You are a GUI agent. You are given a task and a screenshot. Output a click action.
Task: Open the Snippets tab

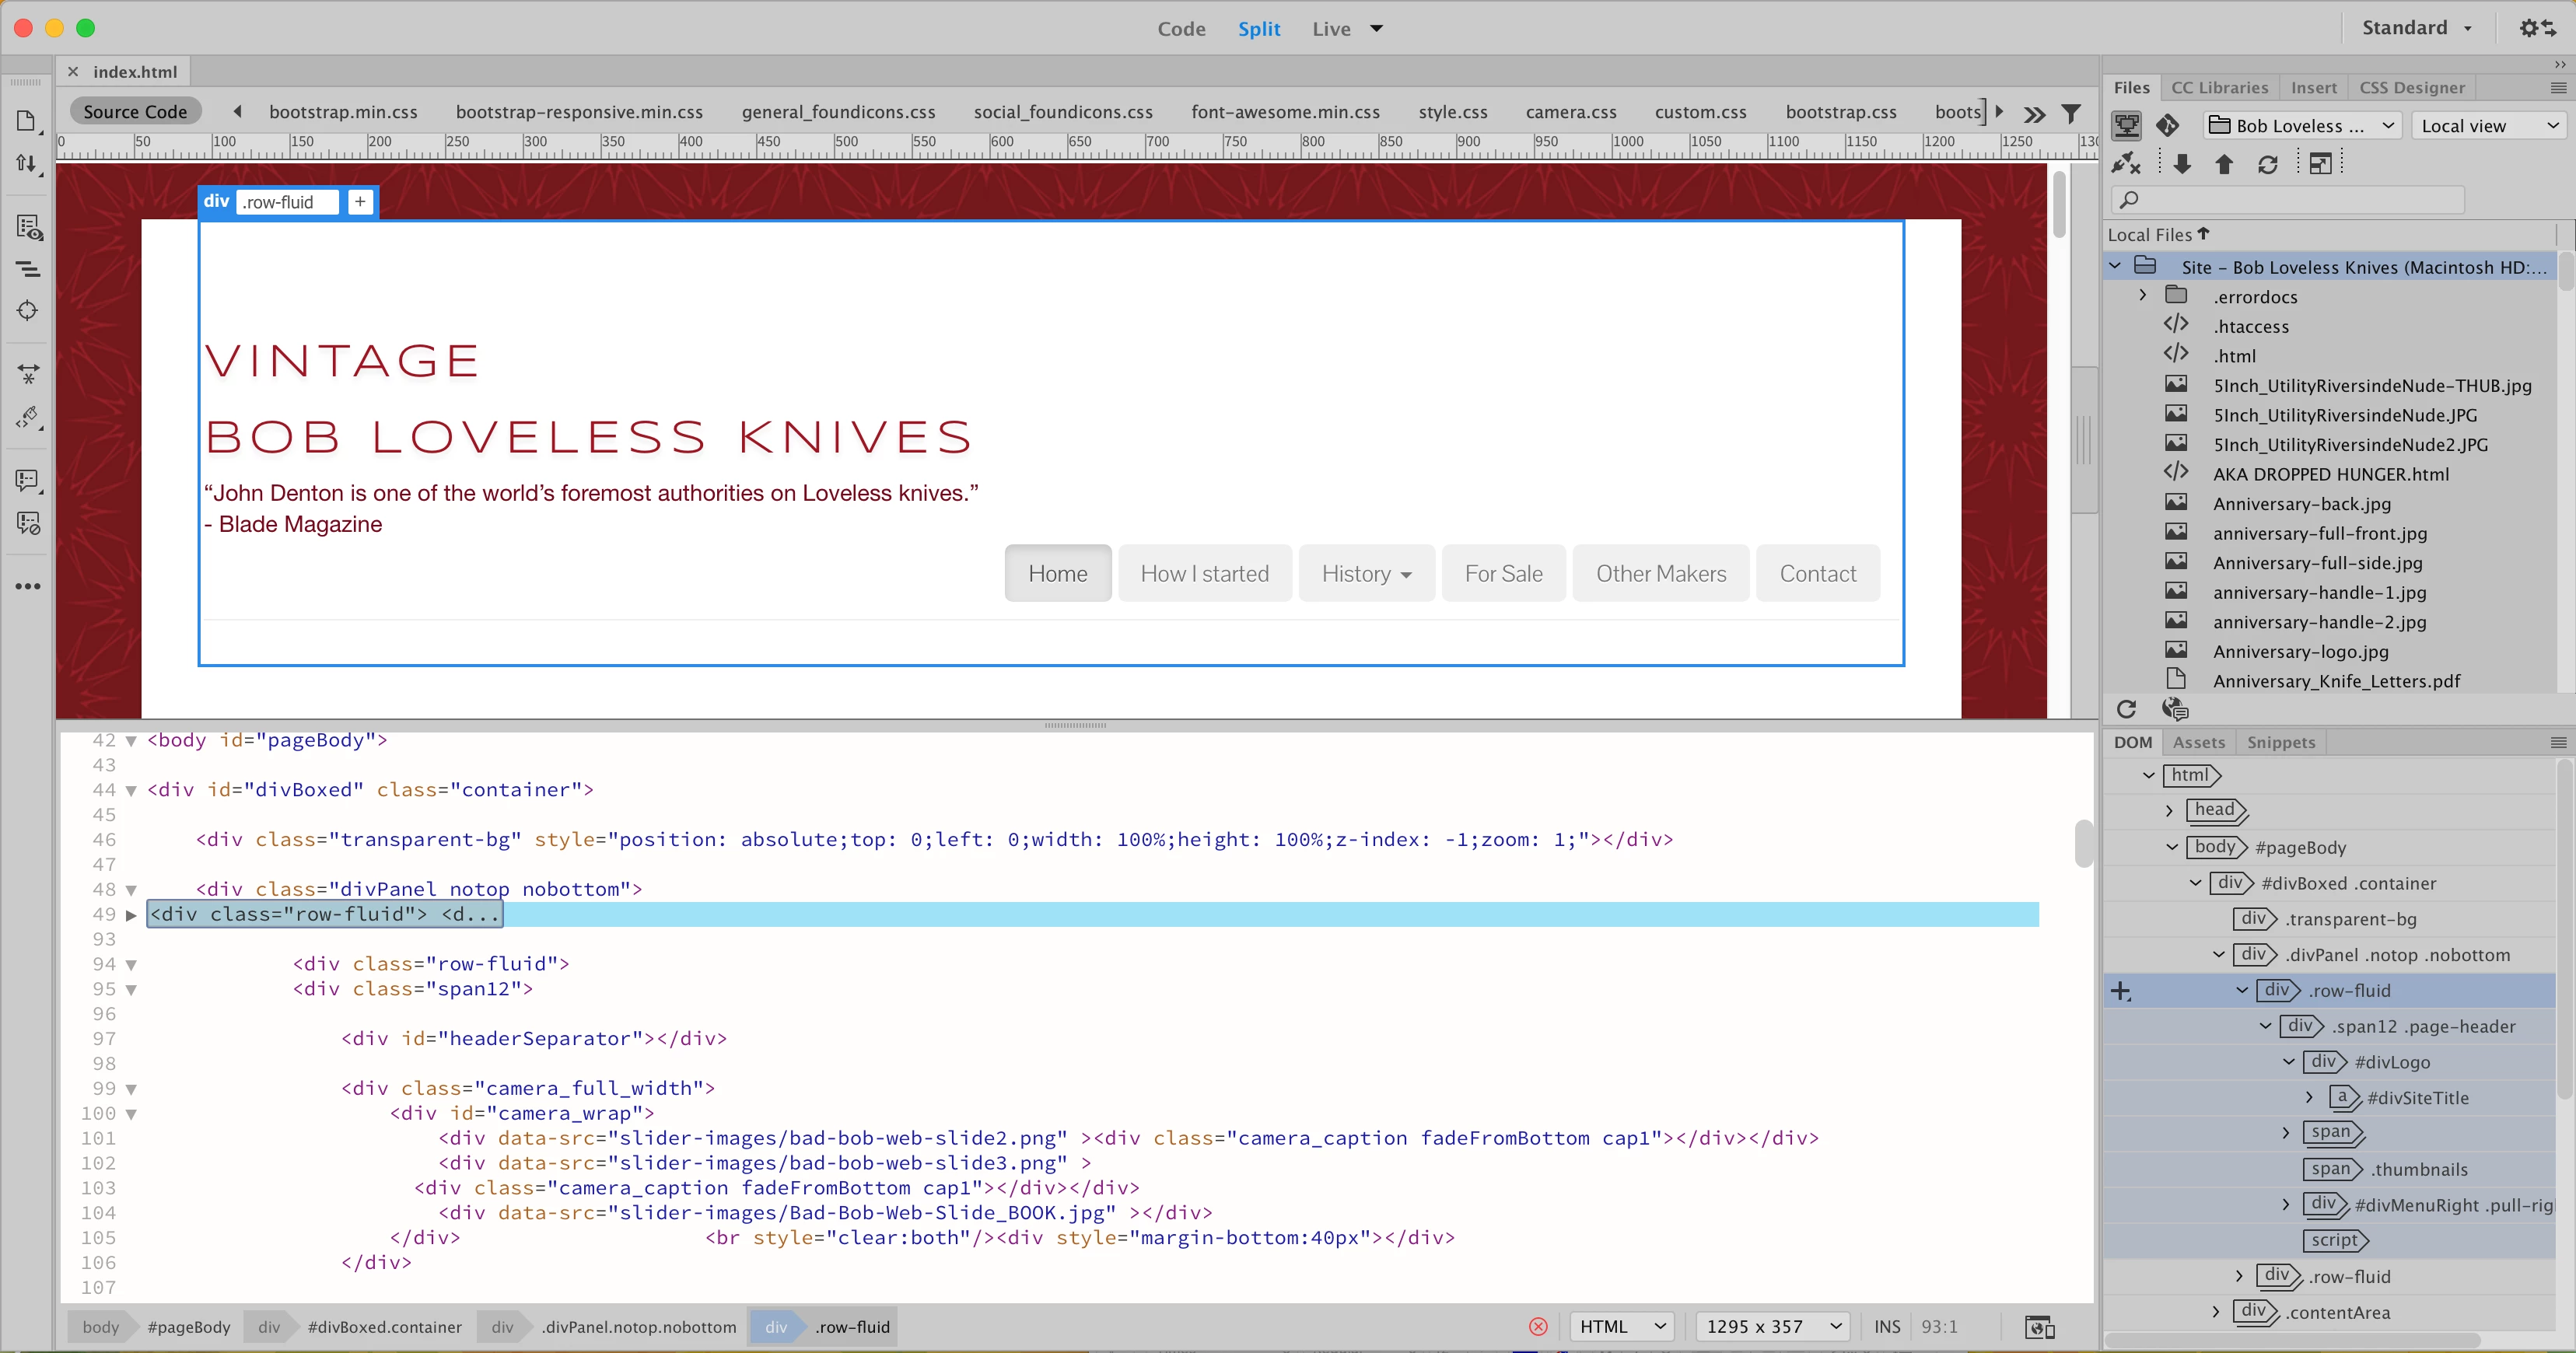[x=2280, y=742]
